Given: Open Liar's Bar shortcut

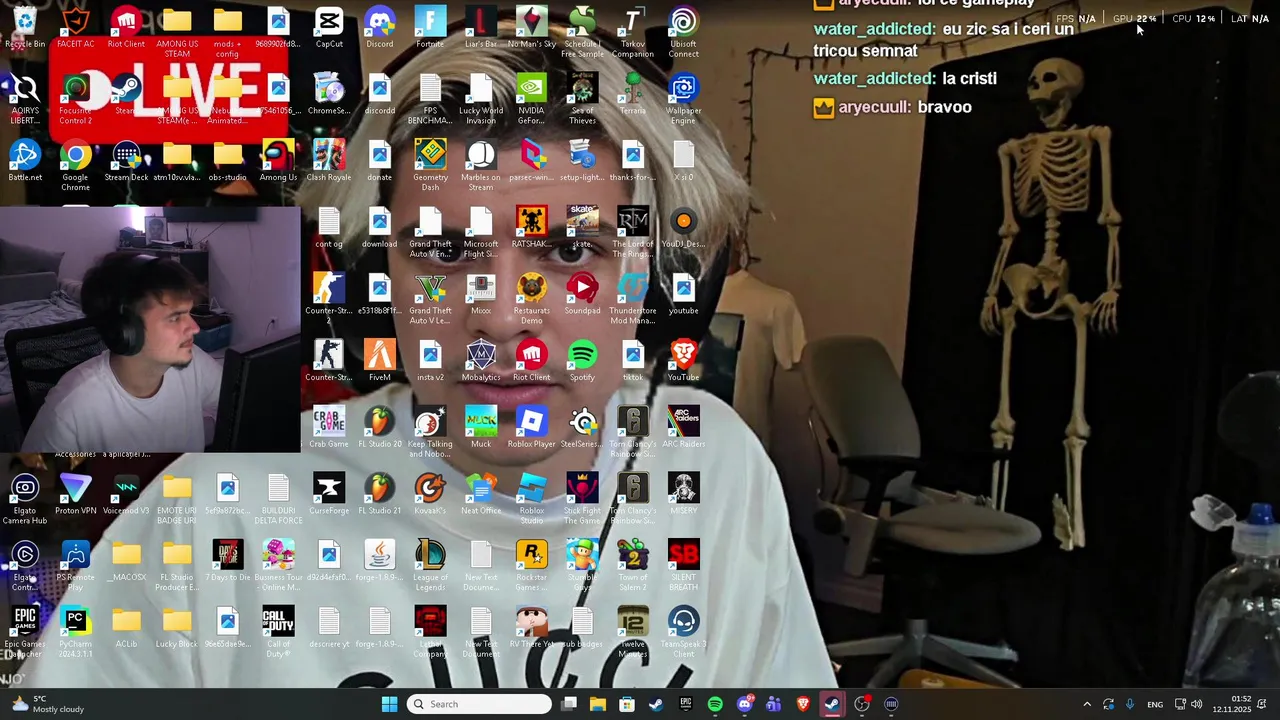Looking at the screenshot, I should tap(481, 28).
